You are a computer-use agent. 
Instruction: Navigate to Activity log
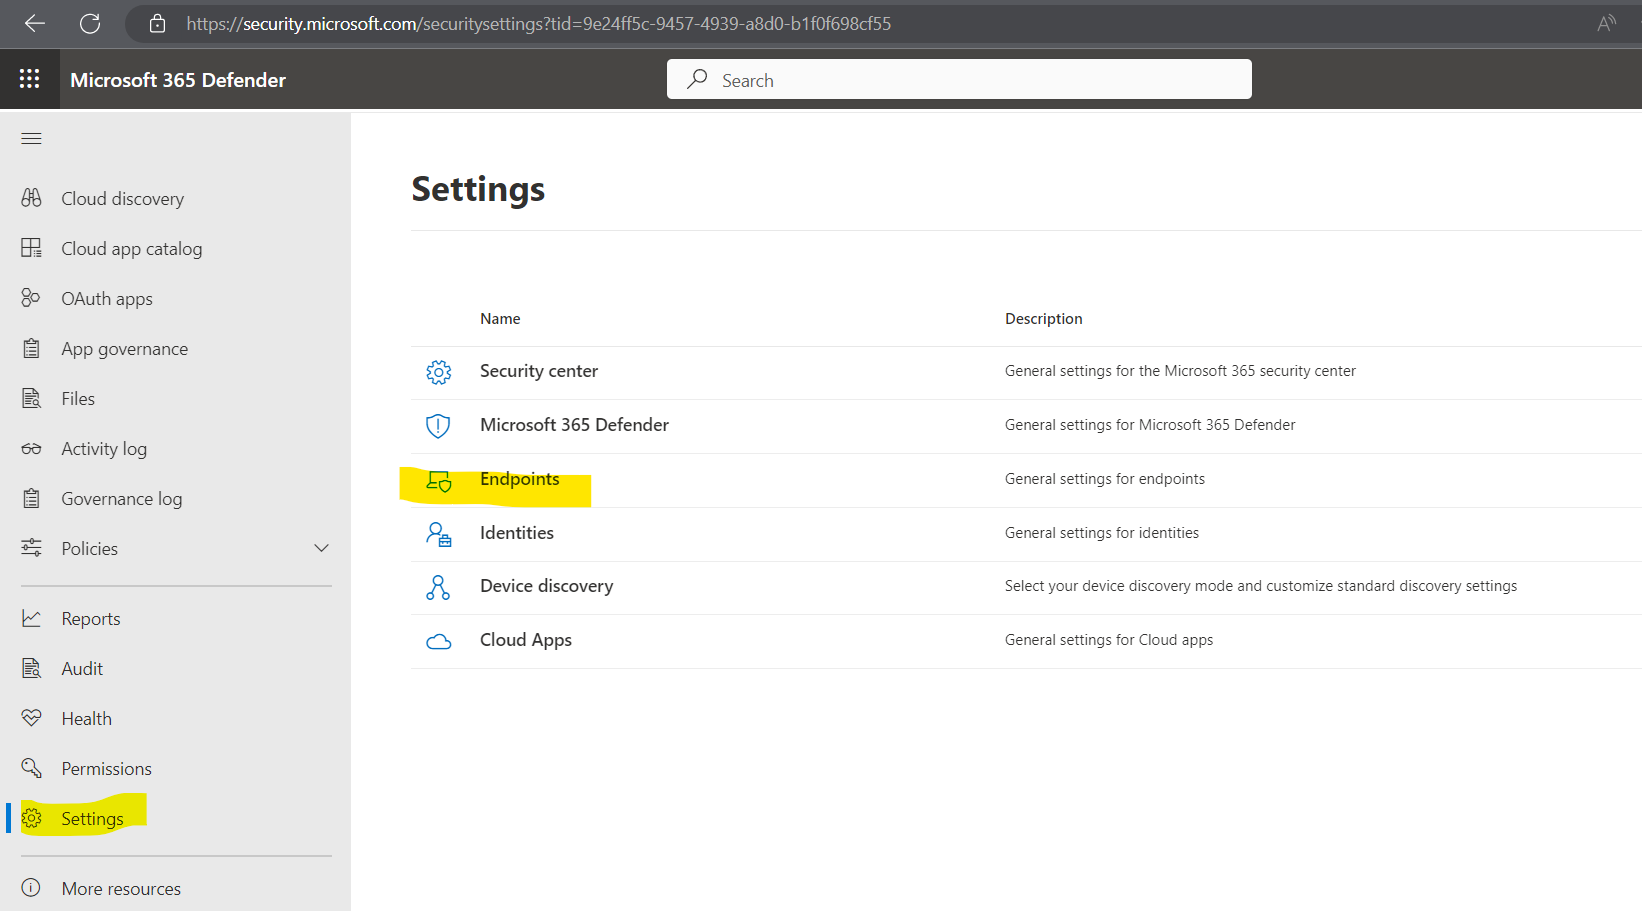[x=104, y=448]
